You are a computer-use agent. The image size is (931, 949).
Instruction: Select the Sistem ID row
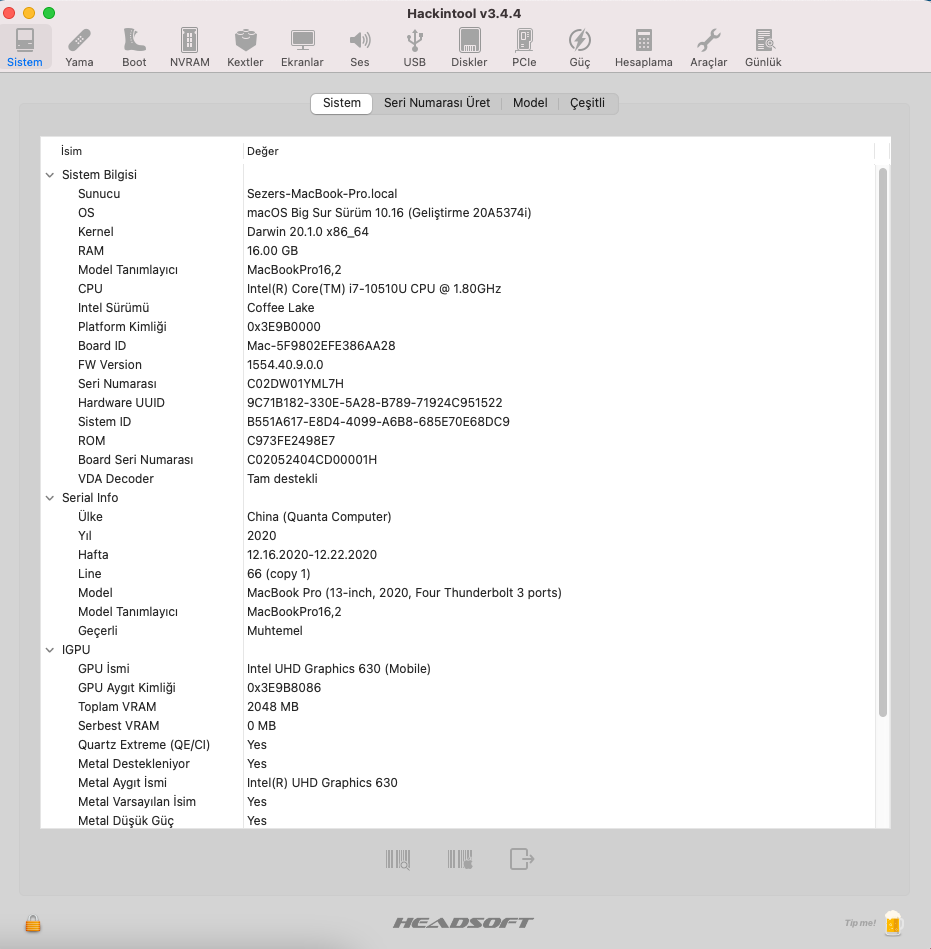[458, 422]
